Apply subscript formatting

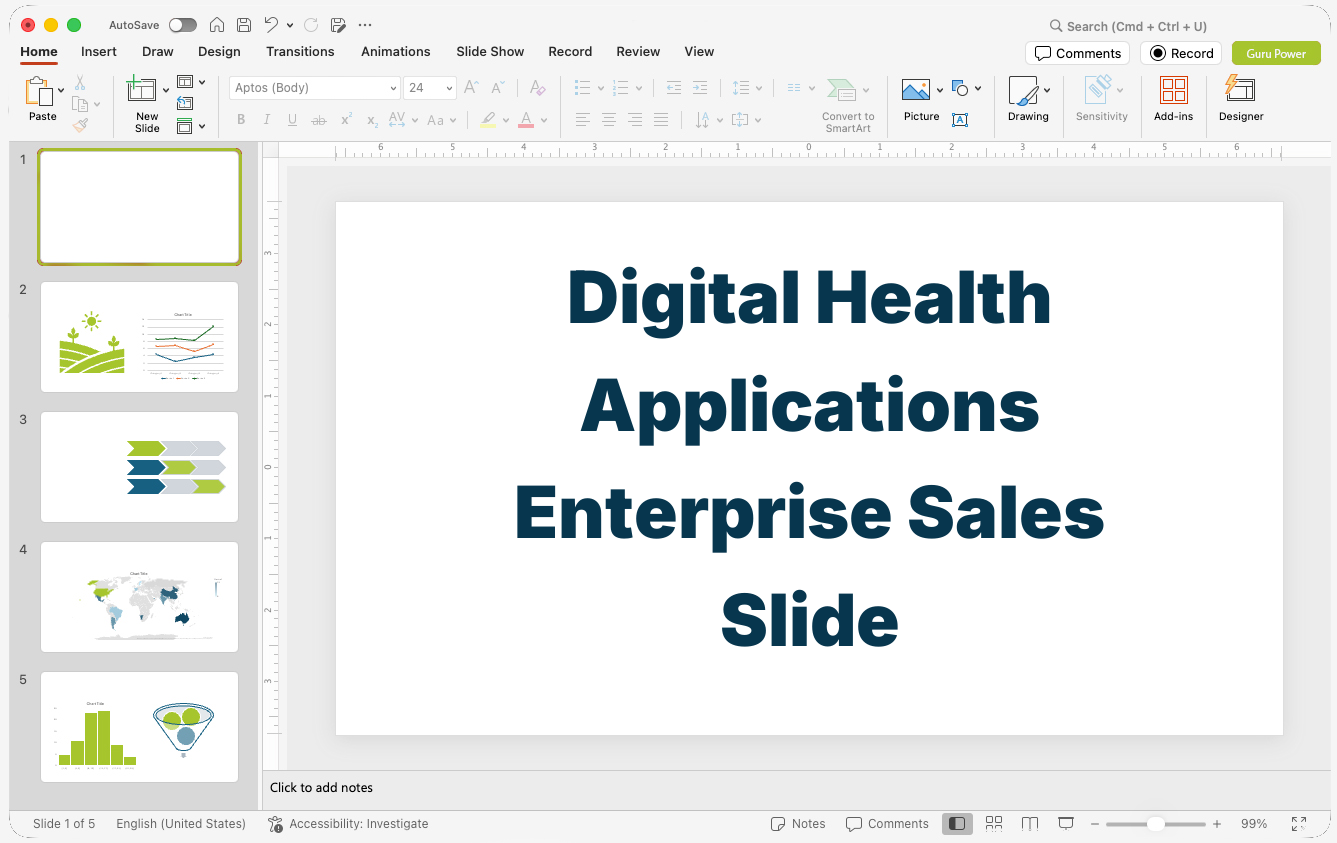coord(372,120)
